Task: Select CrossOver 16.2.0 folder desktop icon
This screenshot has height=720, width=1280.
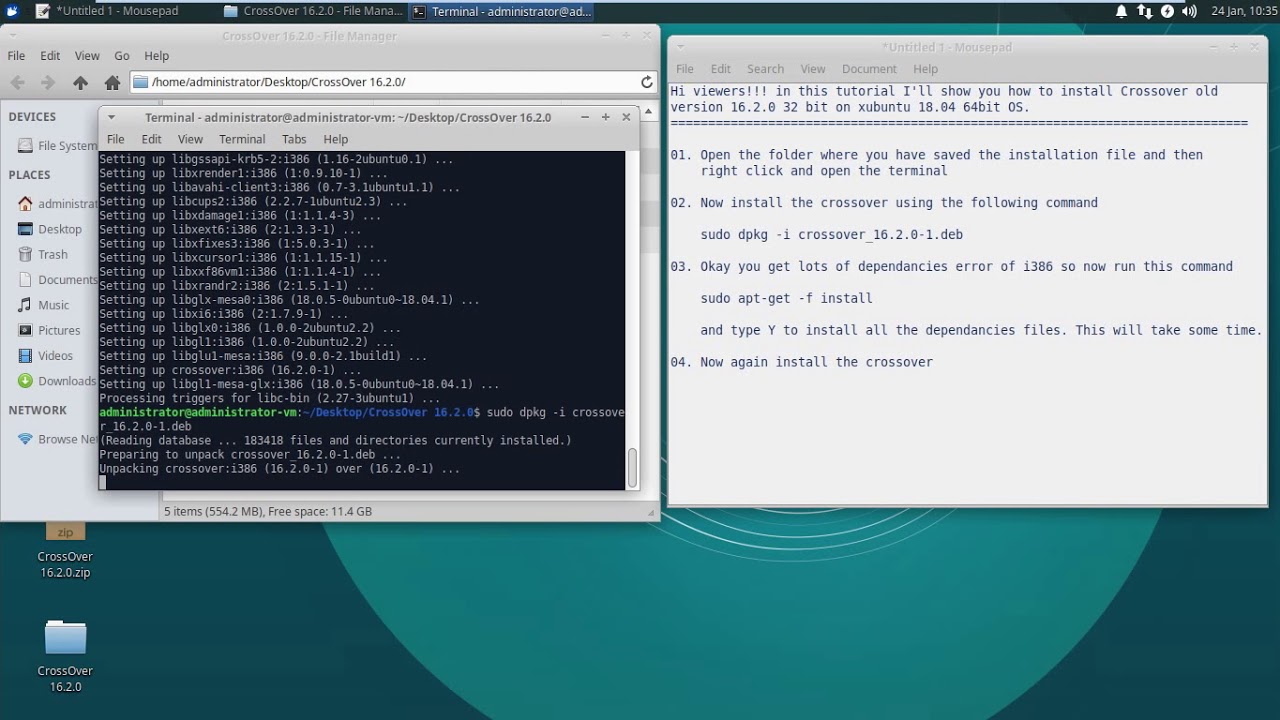Action: 65,656
